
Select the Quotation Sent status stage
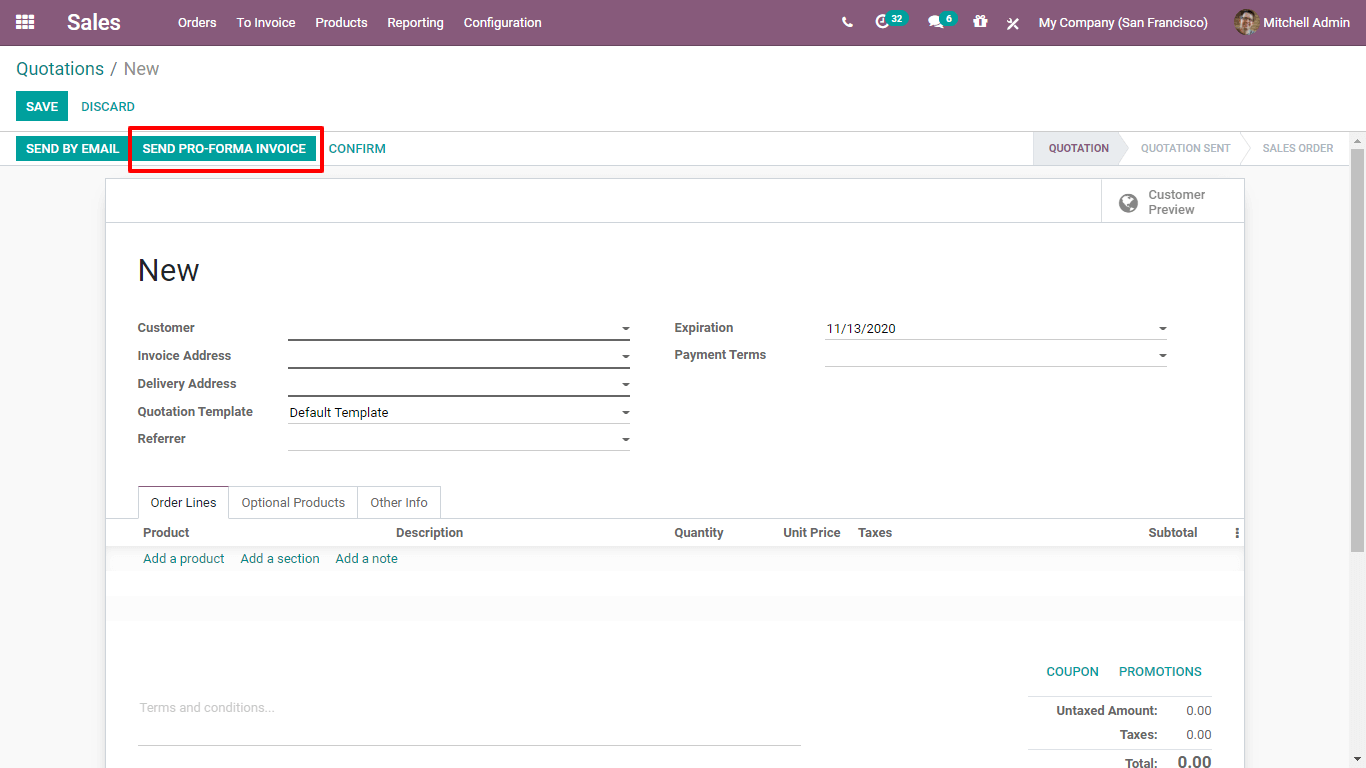1185,148
